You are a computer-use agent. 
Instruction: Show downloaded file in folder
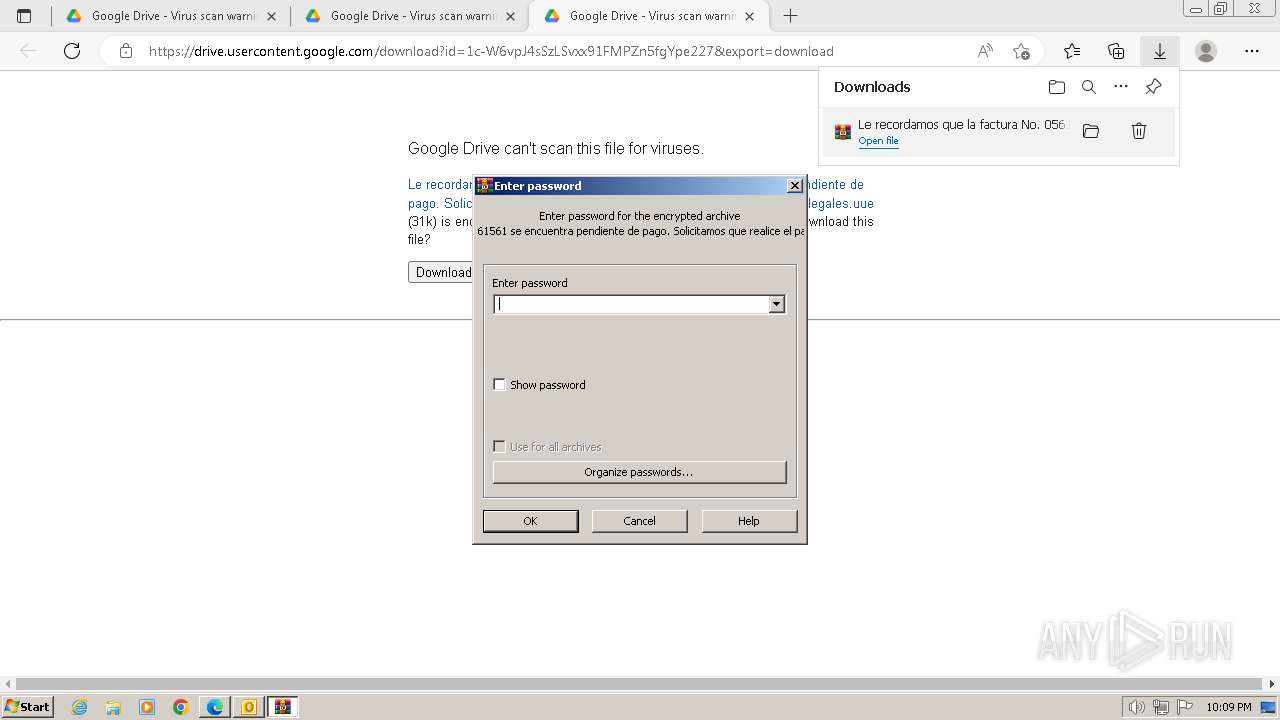pyautogui.click(x=1091, y=131)
